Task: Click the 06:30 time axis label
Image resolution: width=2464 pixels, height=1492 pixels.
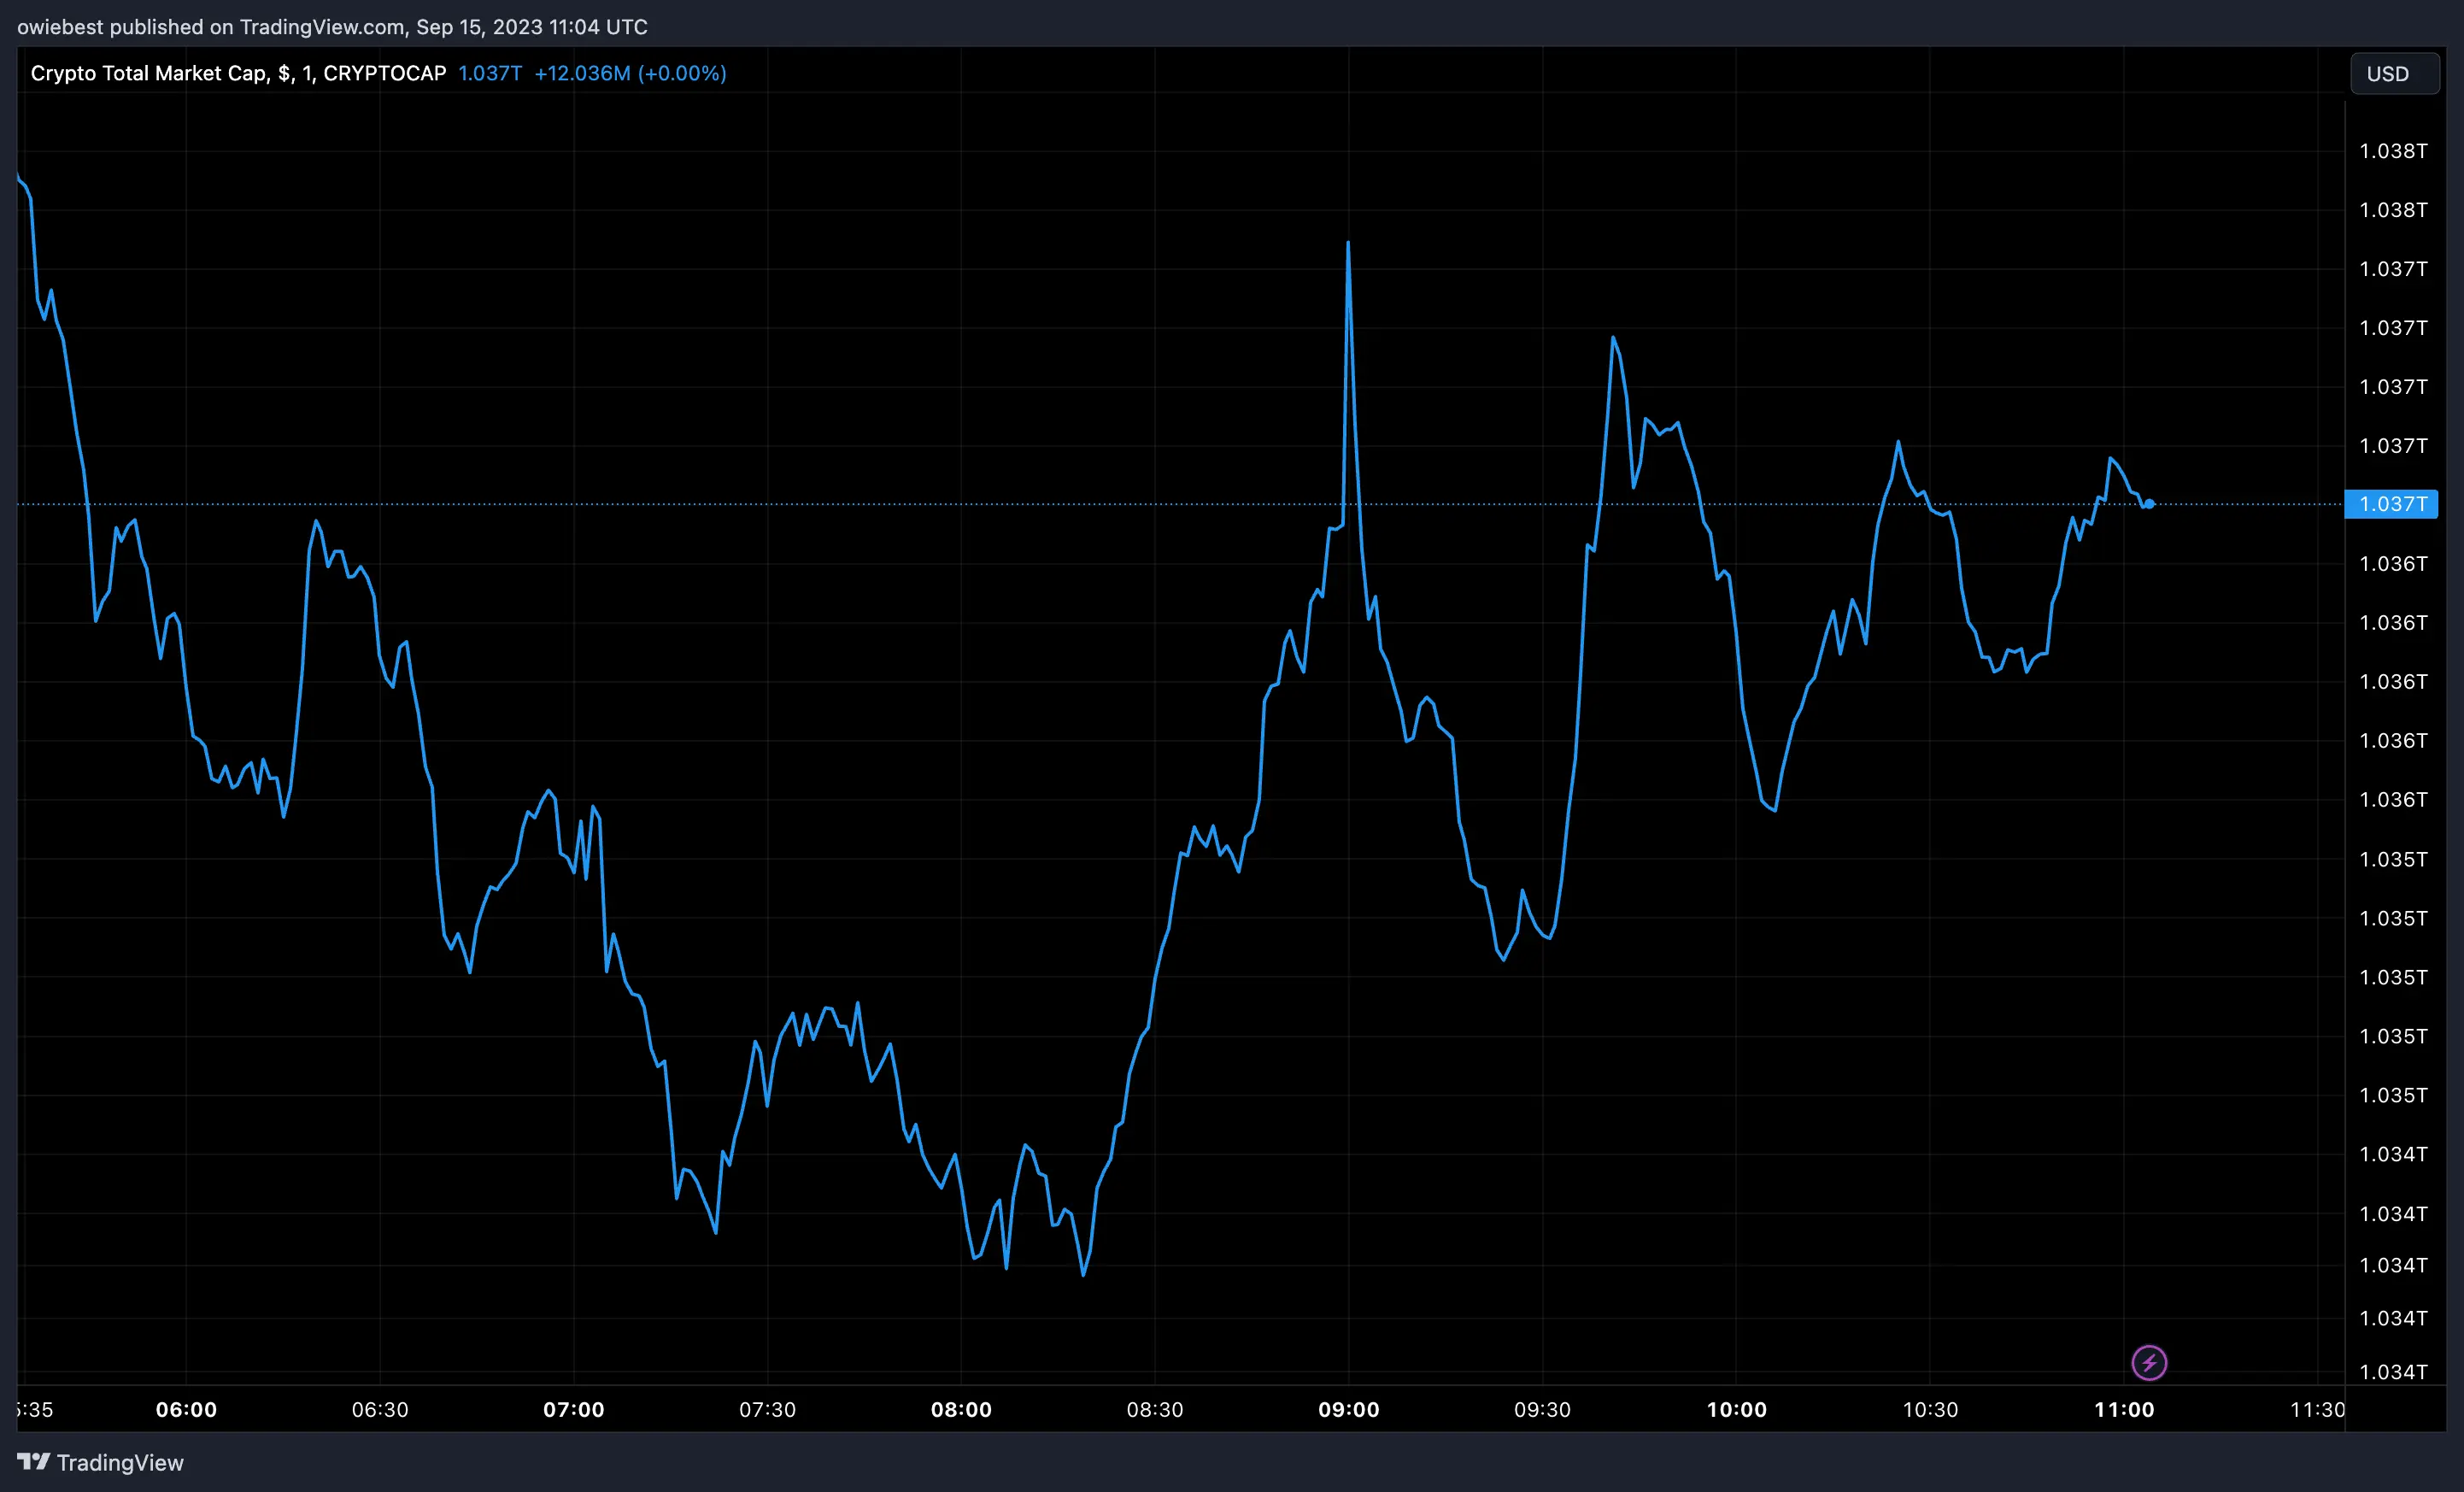Action: pyautogui.click(x=381, y=1410)
